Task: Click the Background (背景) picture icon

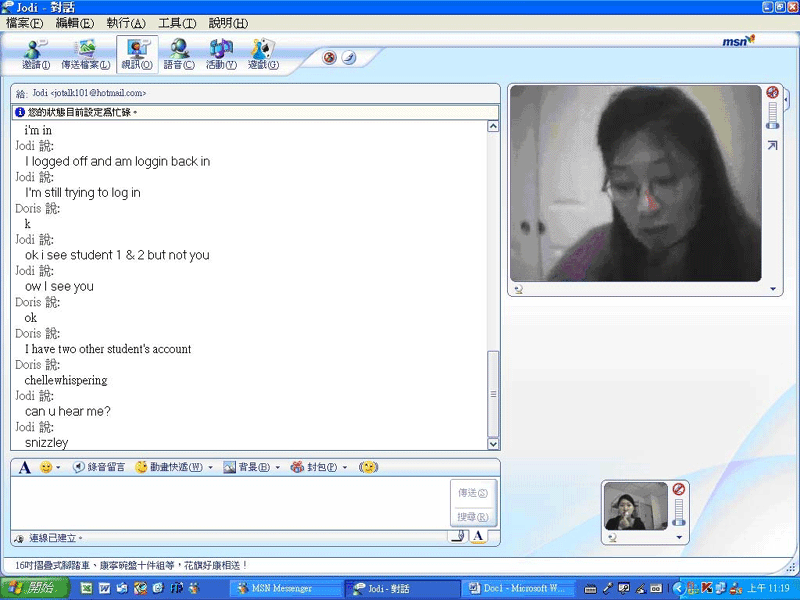Action: [x=229, y=467]
